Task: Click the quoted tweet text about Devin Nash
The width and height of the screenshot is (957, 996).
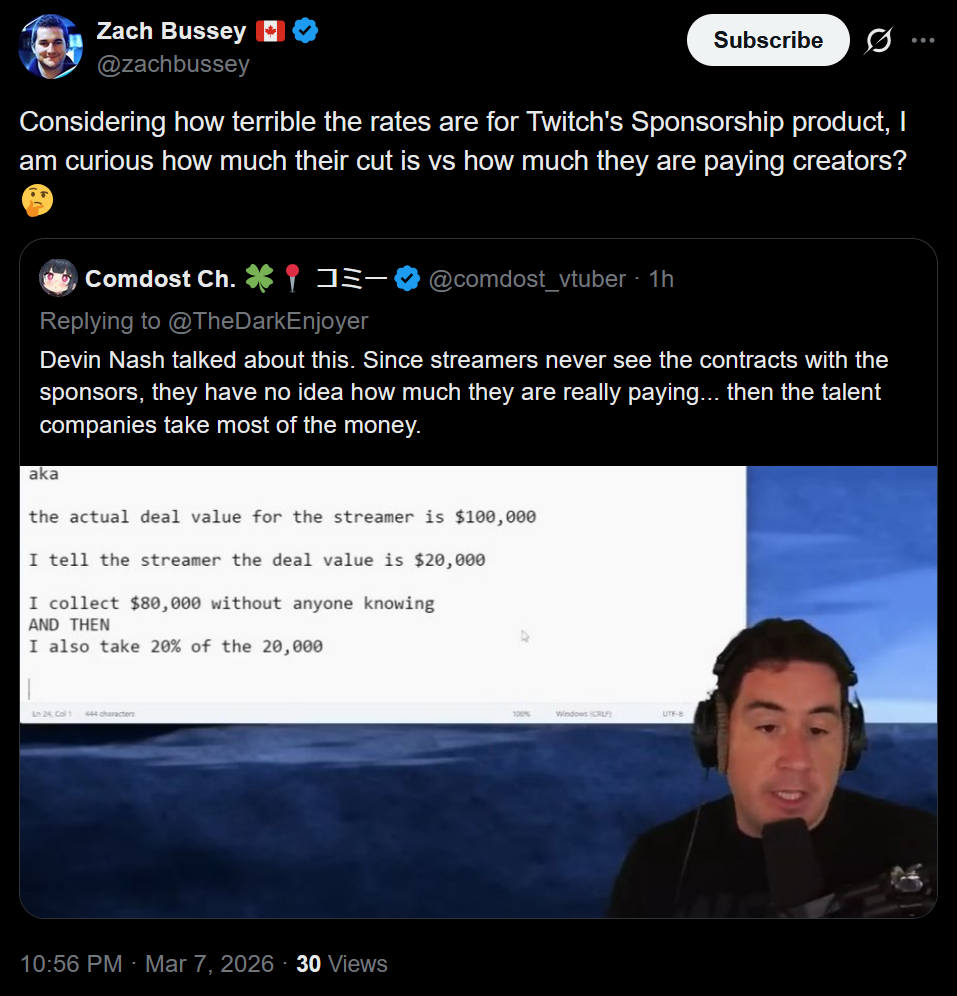Action: click(x=464, y=393)
